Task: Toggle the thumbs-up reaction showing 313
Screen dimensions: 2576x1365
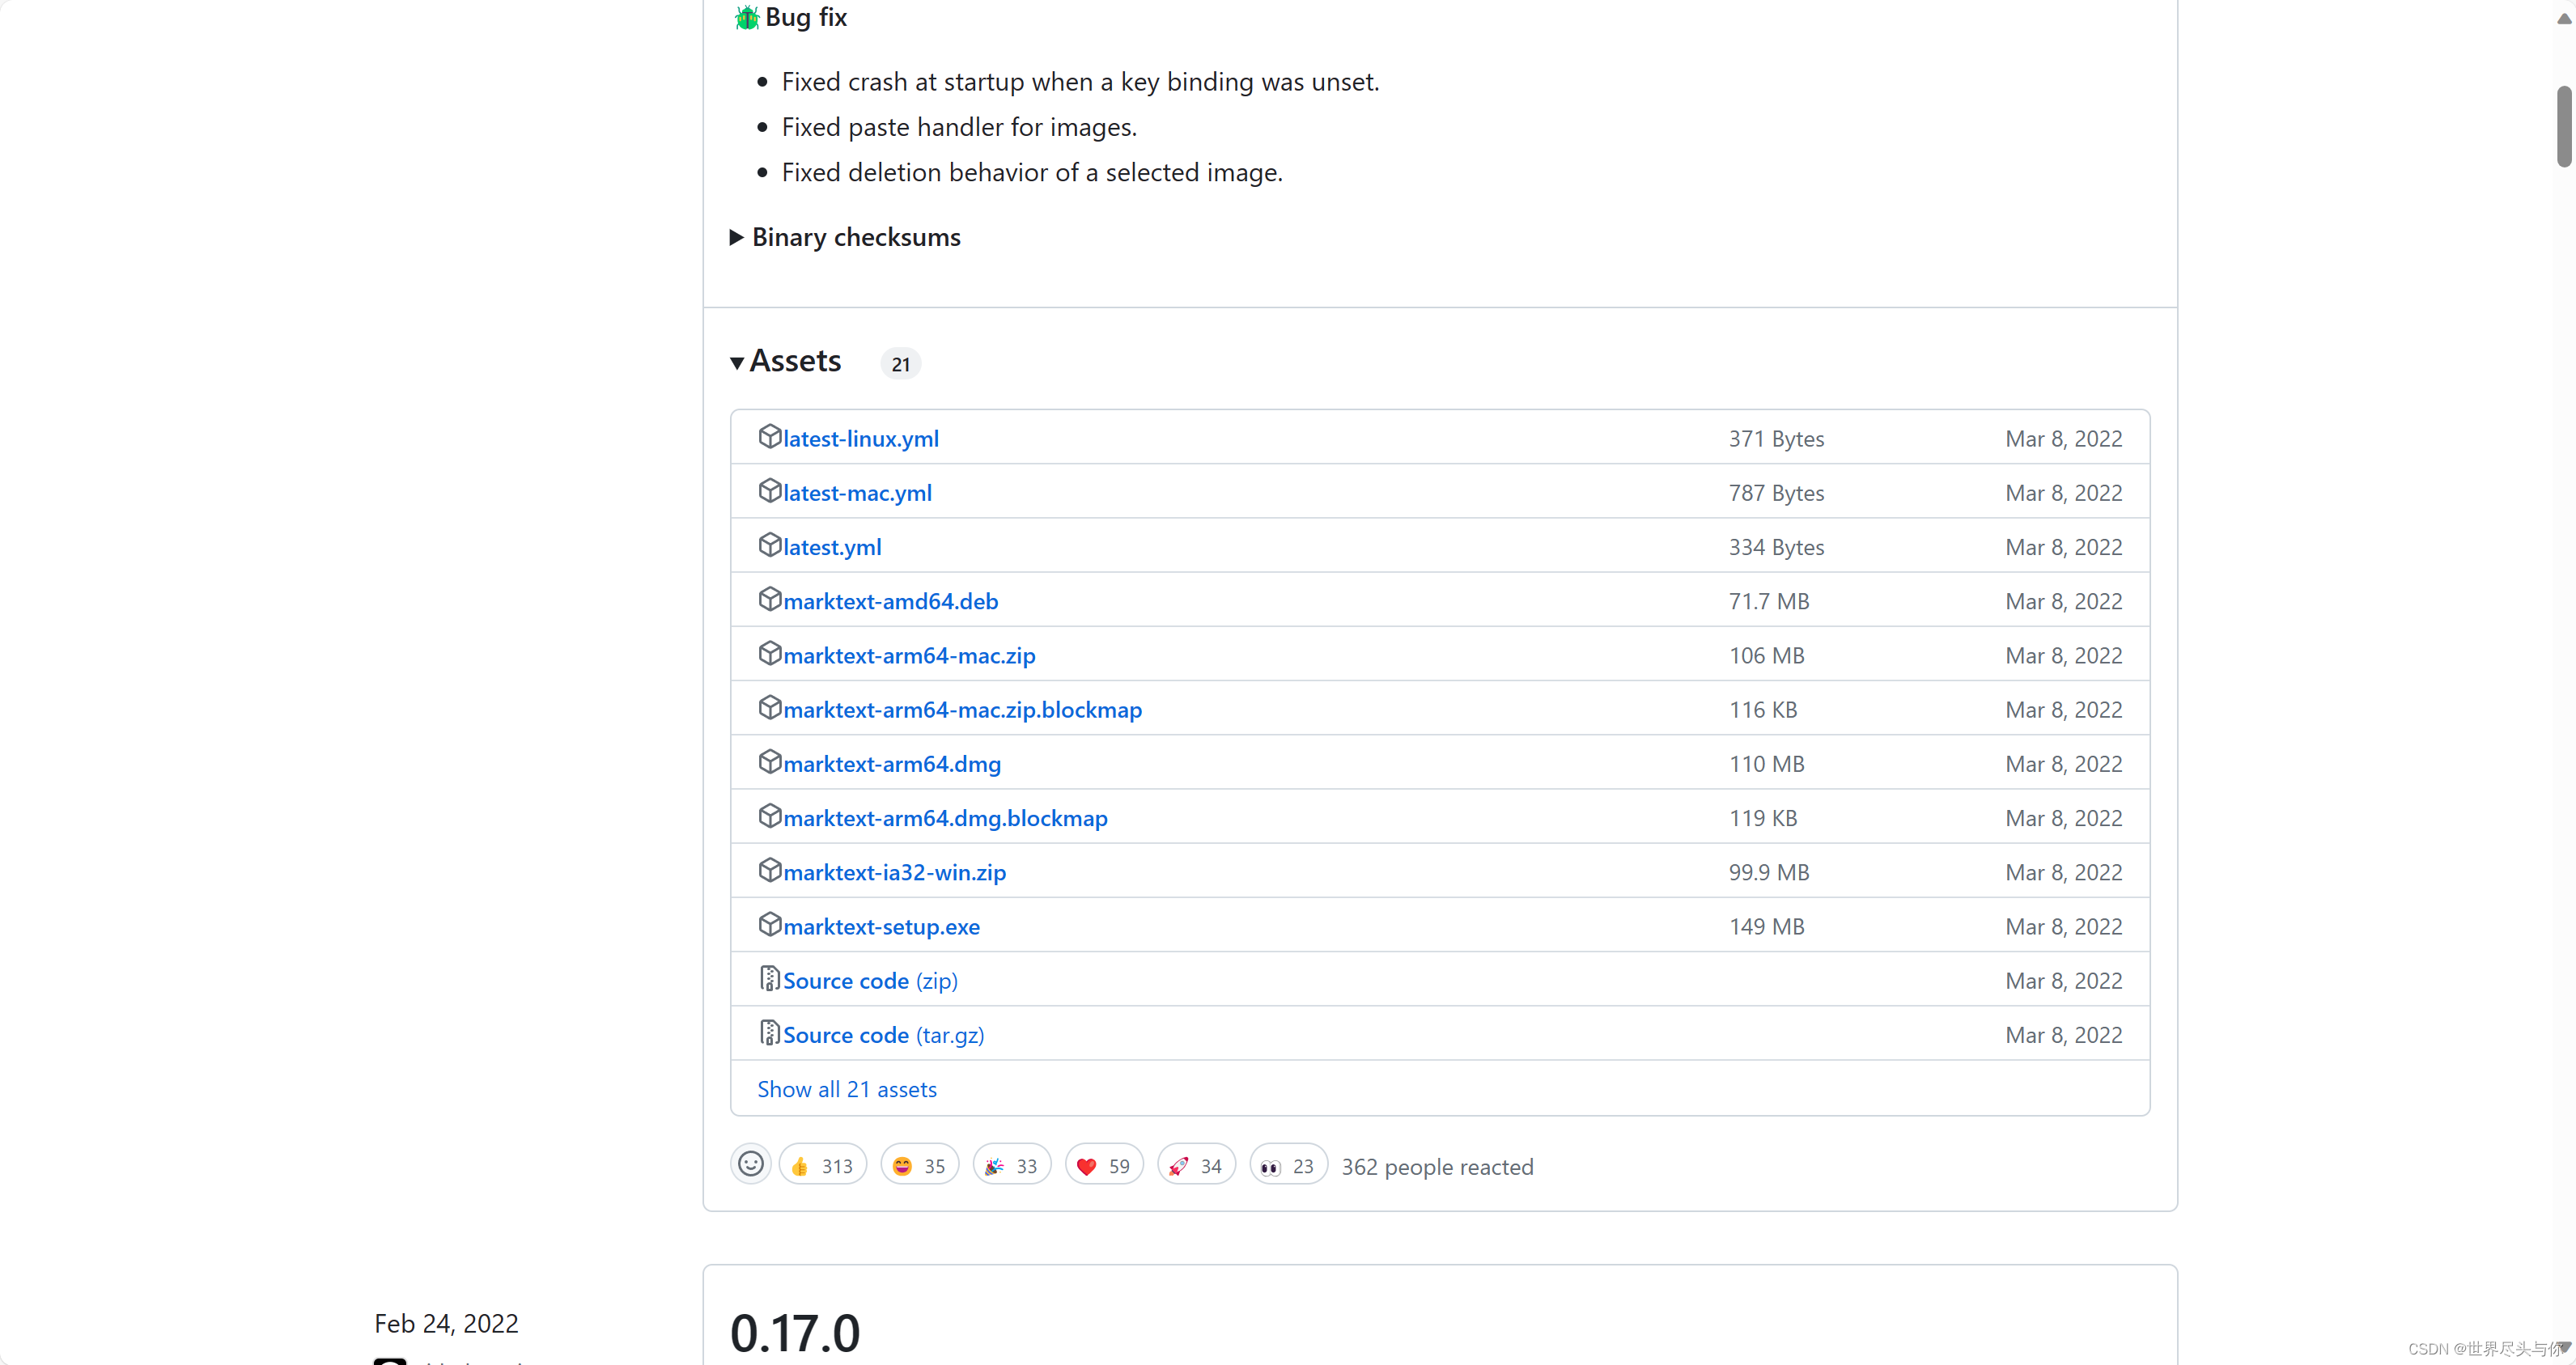Action: point(821,1163)
